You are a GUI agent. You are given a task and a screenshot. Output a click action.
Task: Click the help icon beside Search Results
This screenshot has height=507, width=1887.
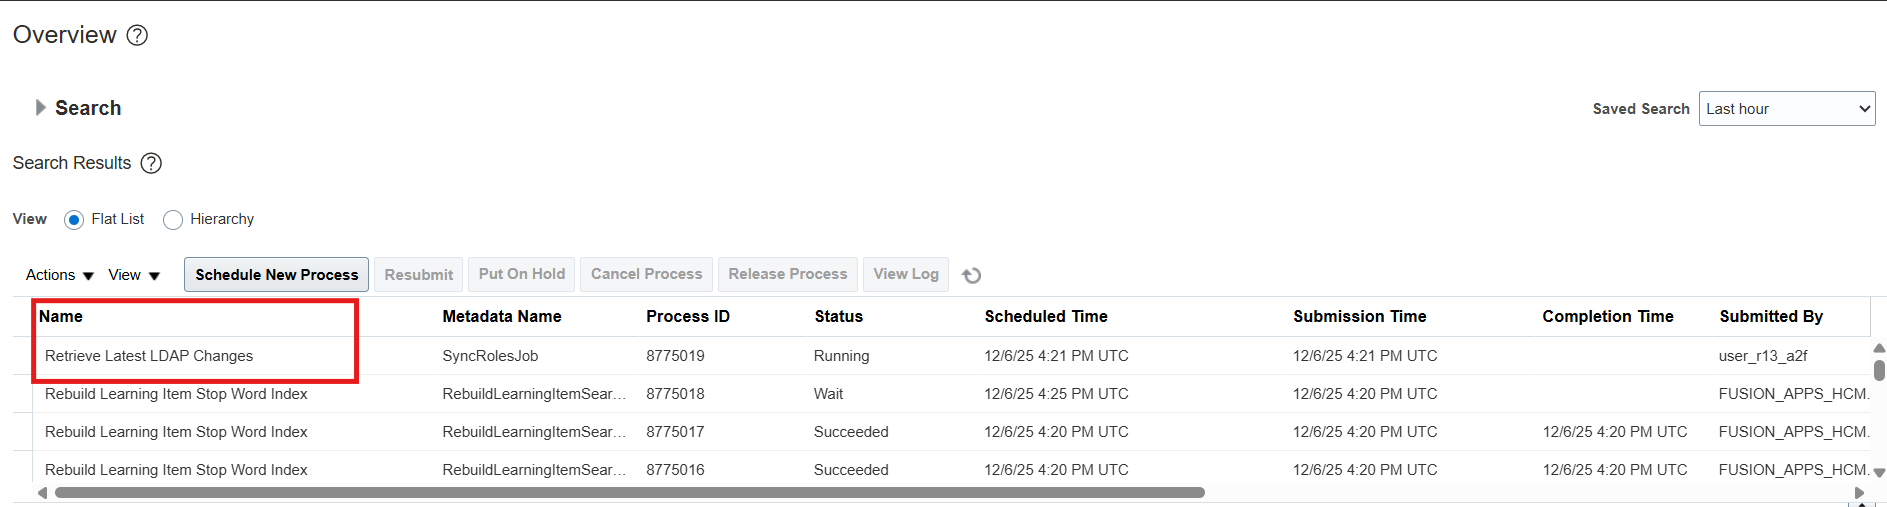tap(151, 163)
